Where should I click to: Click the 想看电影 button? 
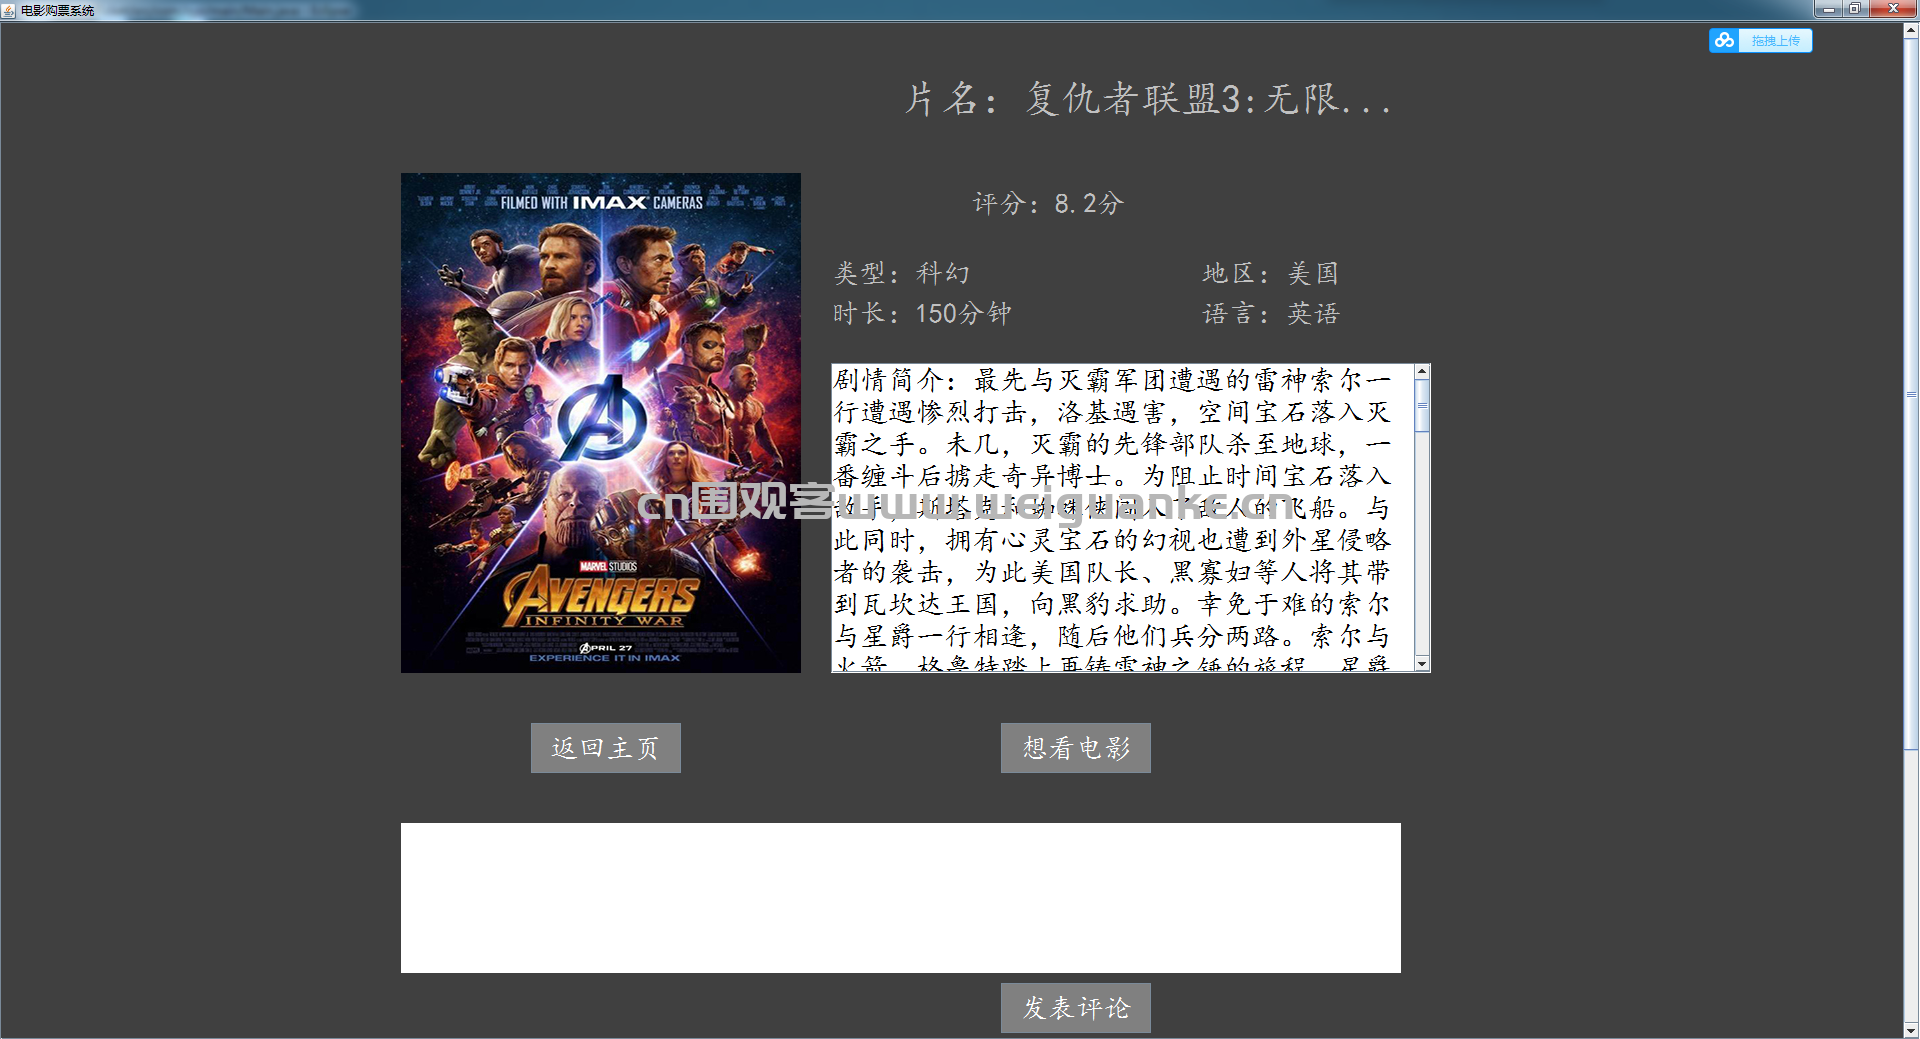[1075, 748]
